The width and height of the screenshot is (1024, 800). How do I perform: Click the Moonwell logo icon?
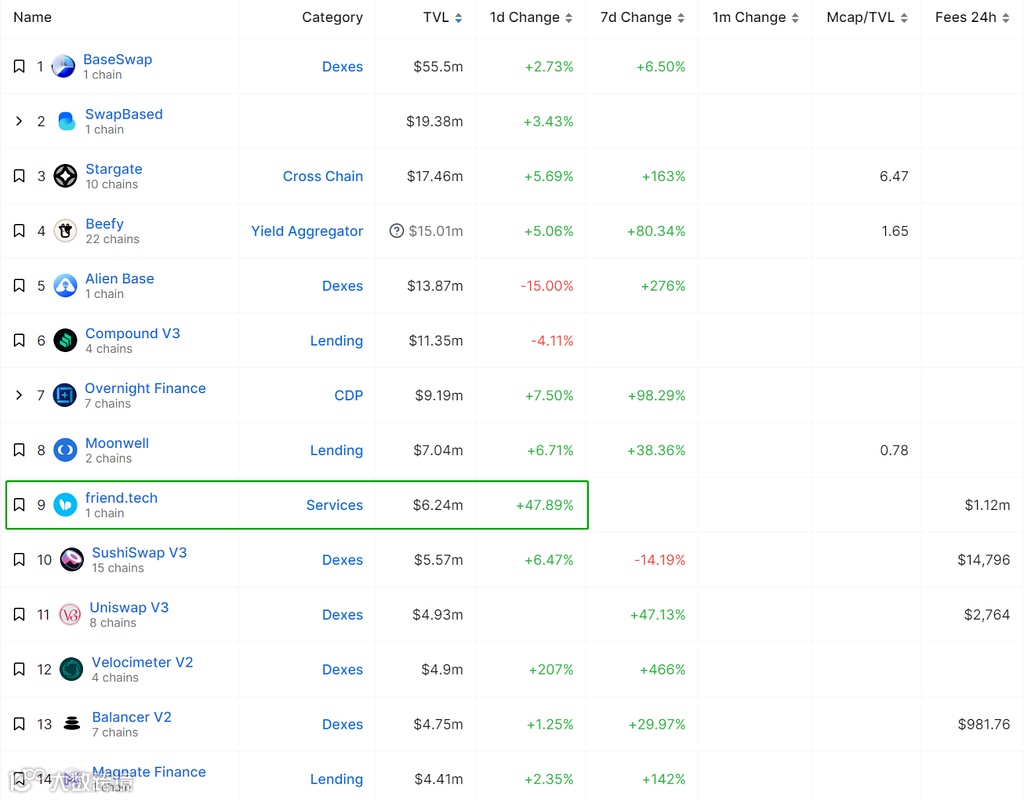[x=65, y=451]
